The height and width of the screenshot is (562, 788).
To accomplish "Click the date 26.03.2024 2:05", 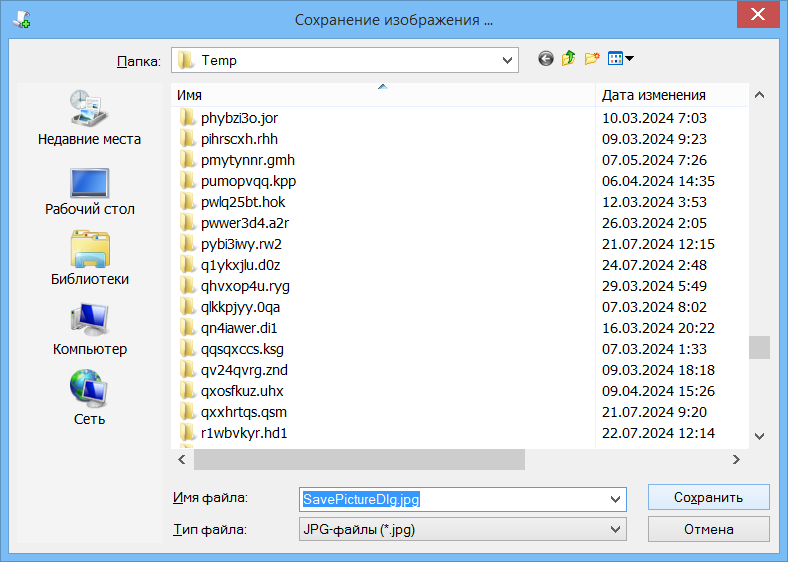I will coord(654,223).
